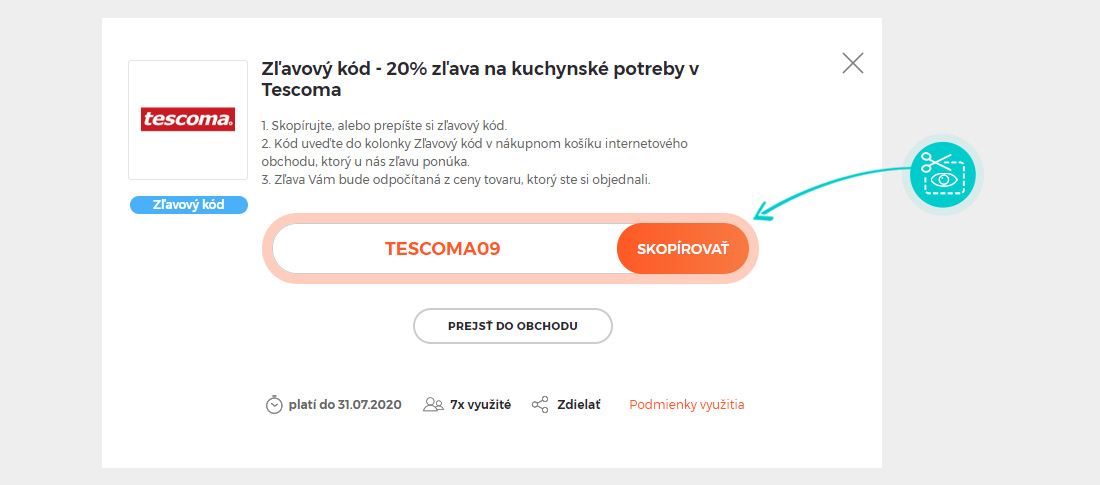The image size is (1100, 485).
Task: Select the TESCOMA09 code text
Action: pyautogui.click(x=443, y=248)
